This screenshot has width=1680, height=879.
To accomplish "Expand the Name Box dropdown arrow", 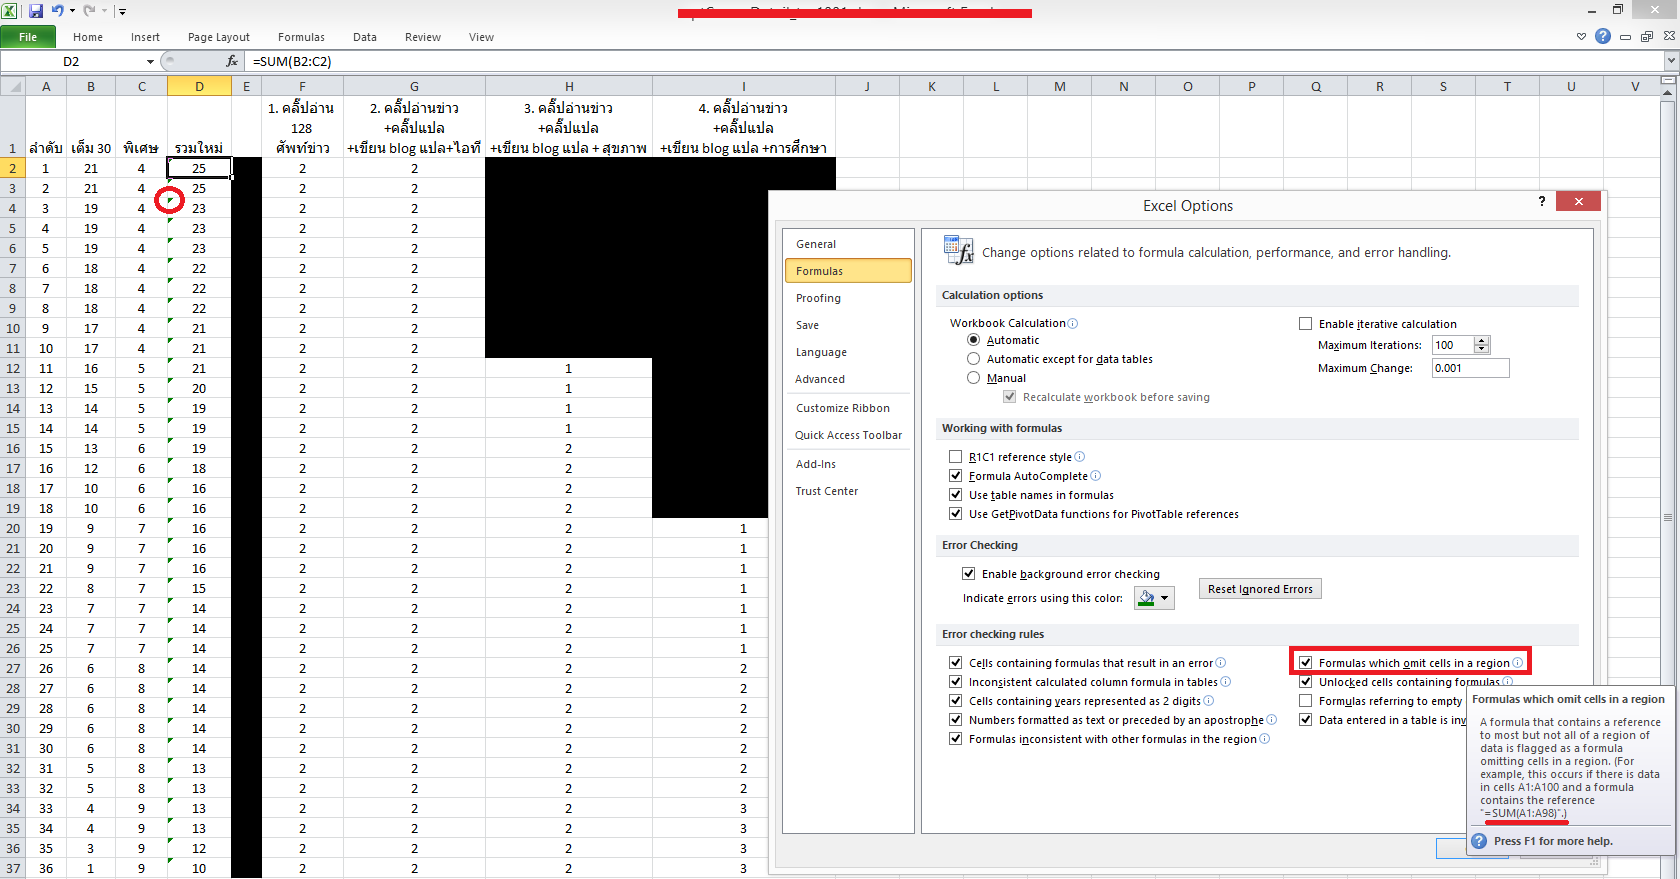I will [x=150, y=62].
